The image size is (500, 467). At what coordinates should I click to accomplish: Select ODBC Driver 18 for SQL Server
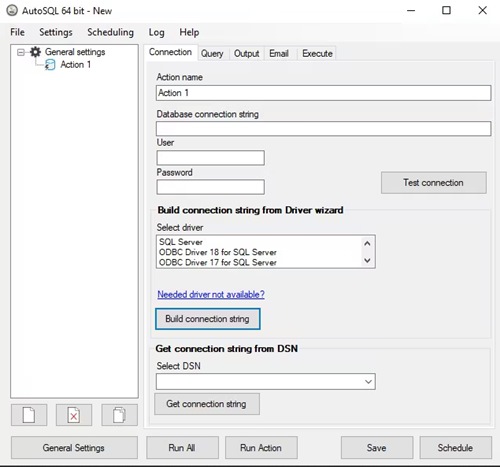pyautogui.click(x=218, y=252)
